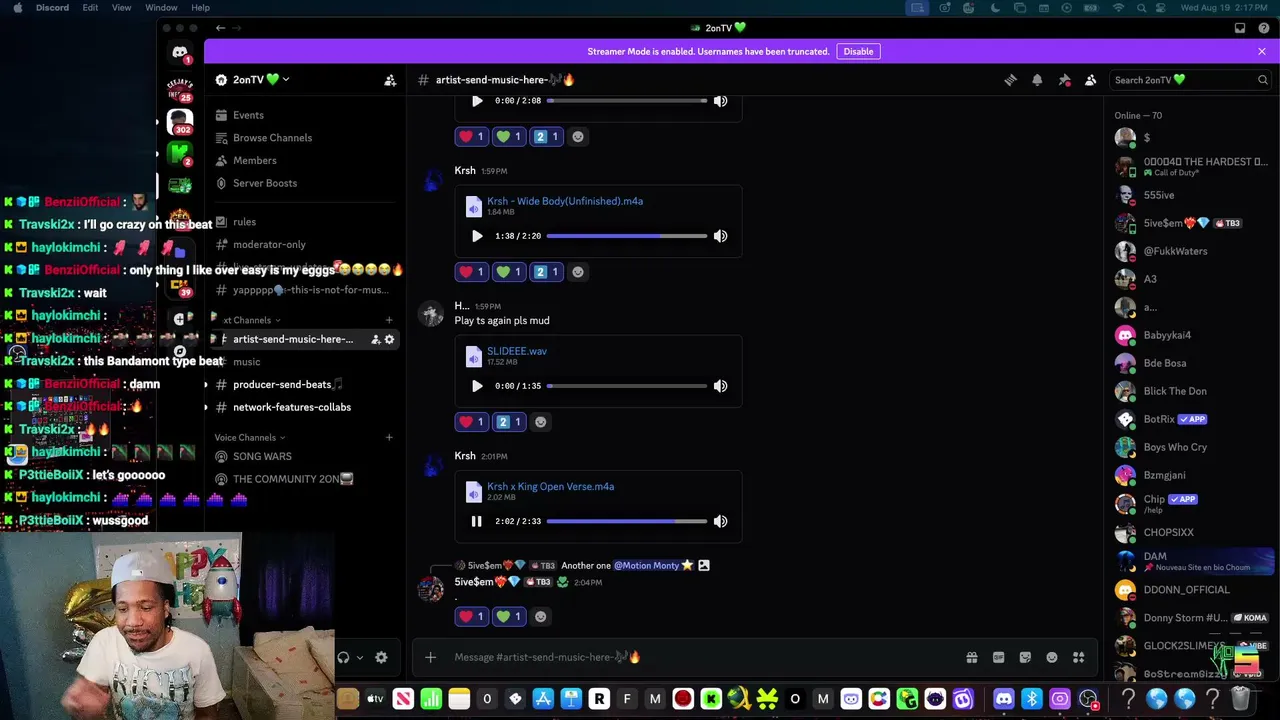Open the Trash in the dock
This screenshot has height=720, width=1280.
[1241, 699]
